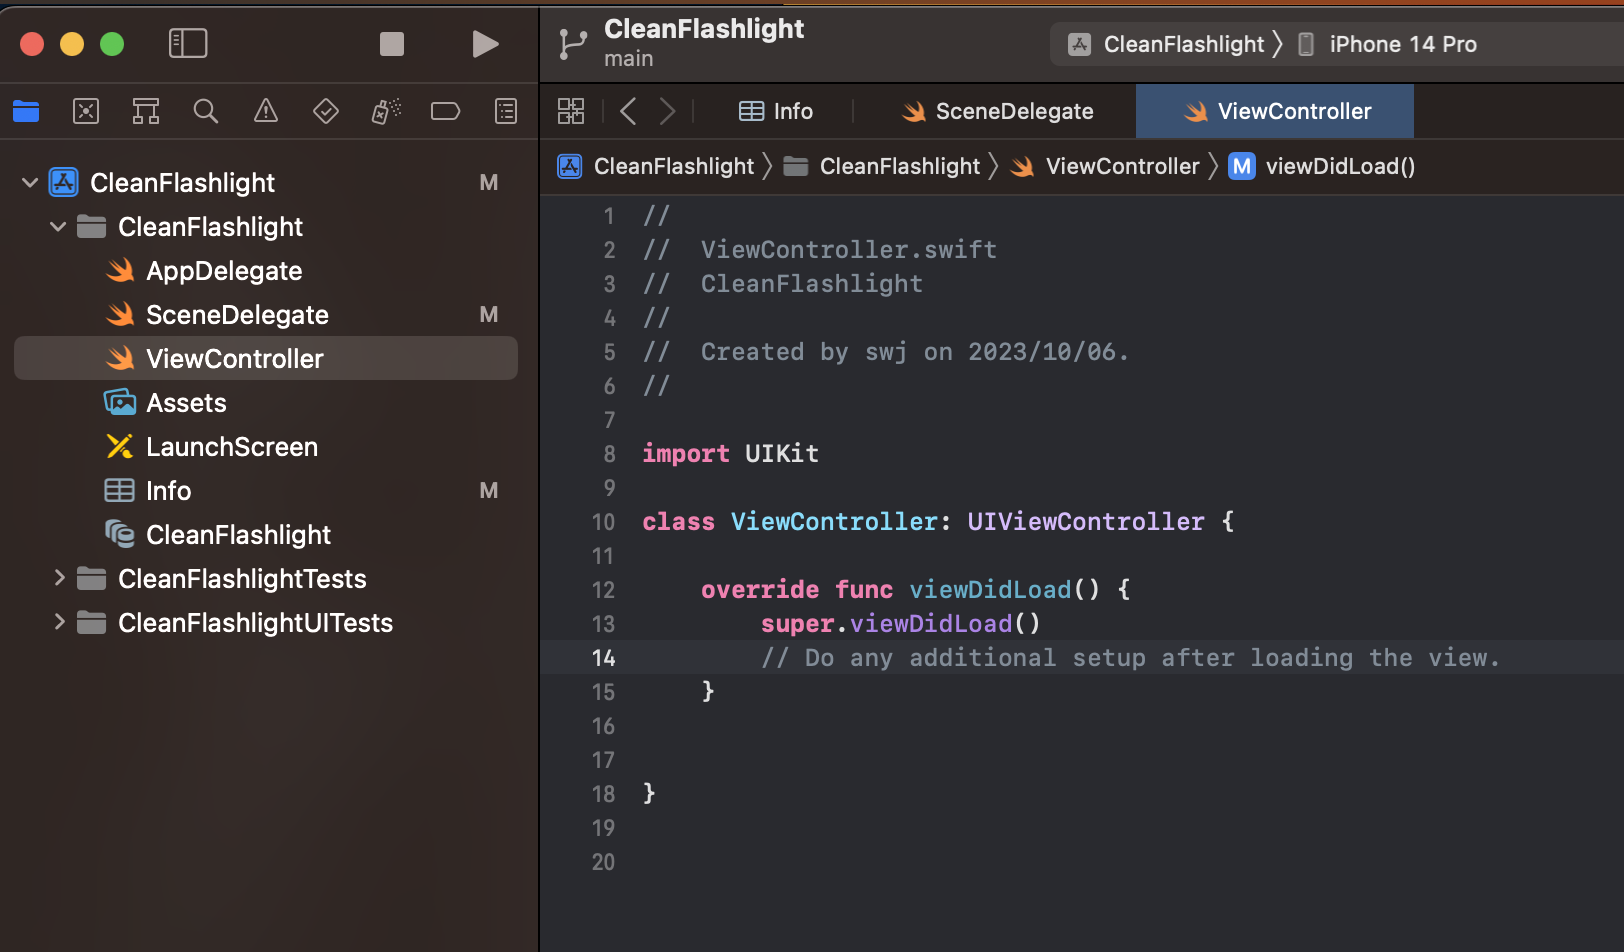Open the related items grid menu
This screenshot has width=1624, height=952.
571,111
